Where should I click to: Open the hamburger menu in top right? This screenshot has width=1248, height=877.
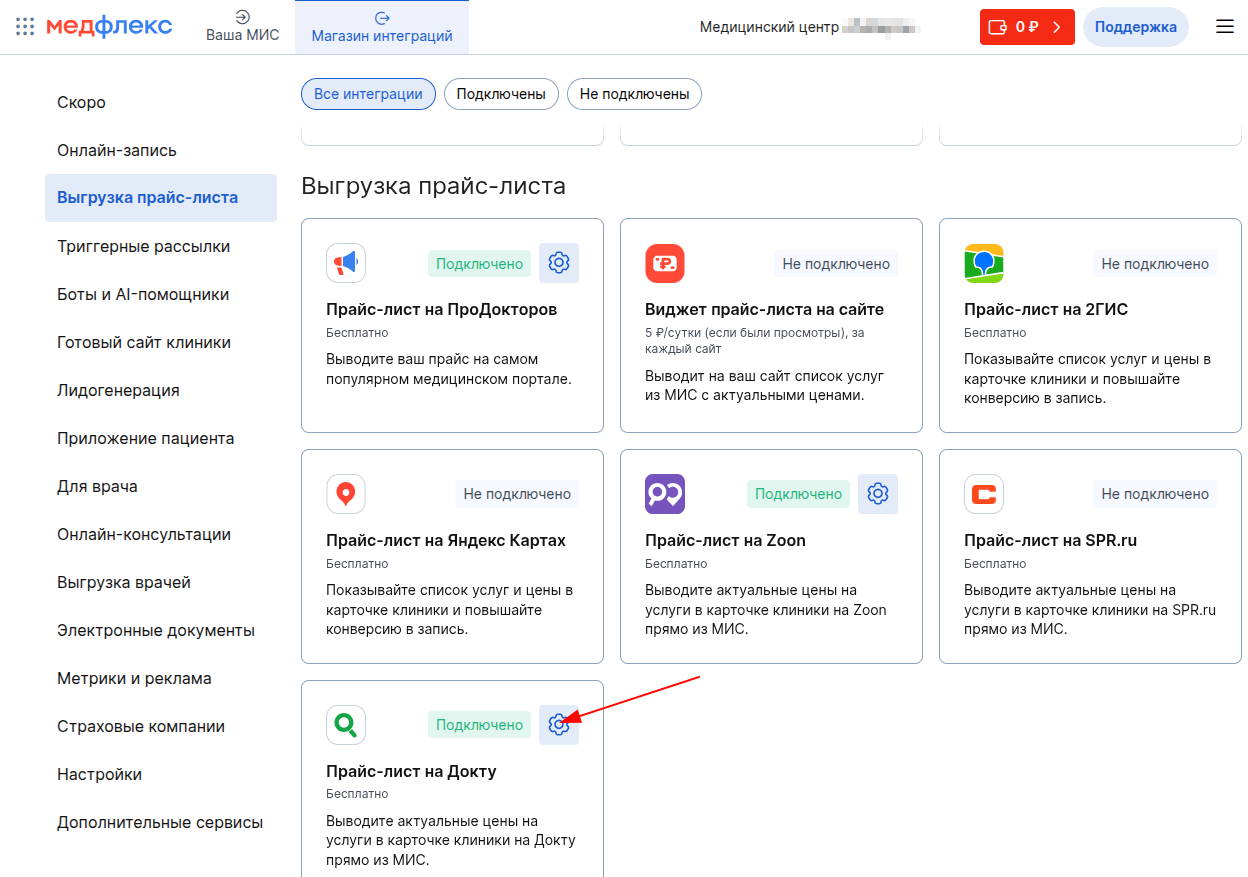click(1225, 27)
